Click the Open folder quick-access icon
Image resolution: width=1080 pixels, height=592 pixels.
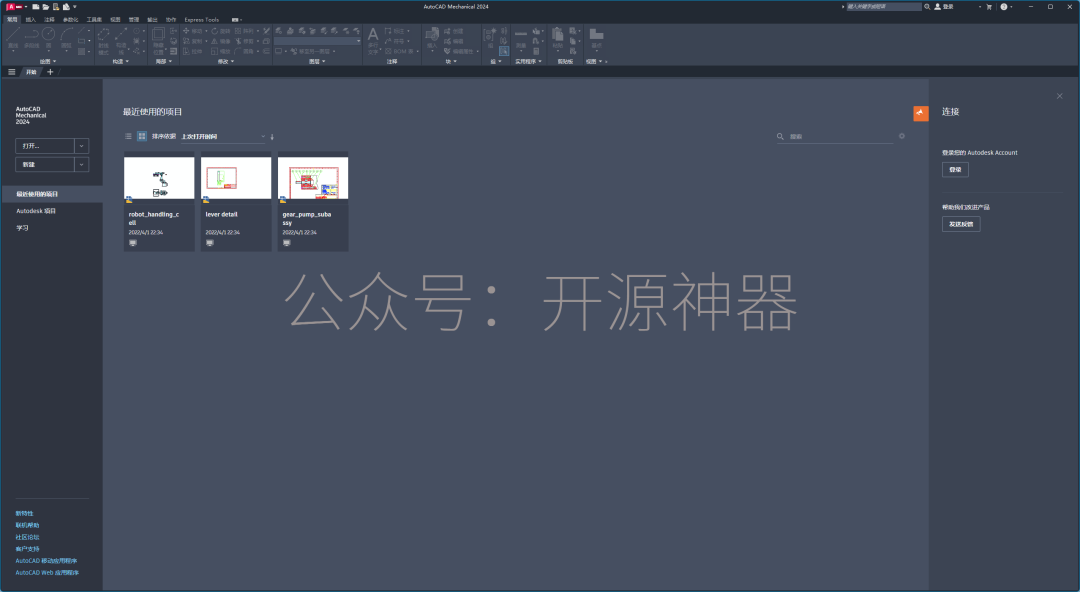pyautogui.click(x=45, y=7)
